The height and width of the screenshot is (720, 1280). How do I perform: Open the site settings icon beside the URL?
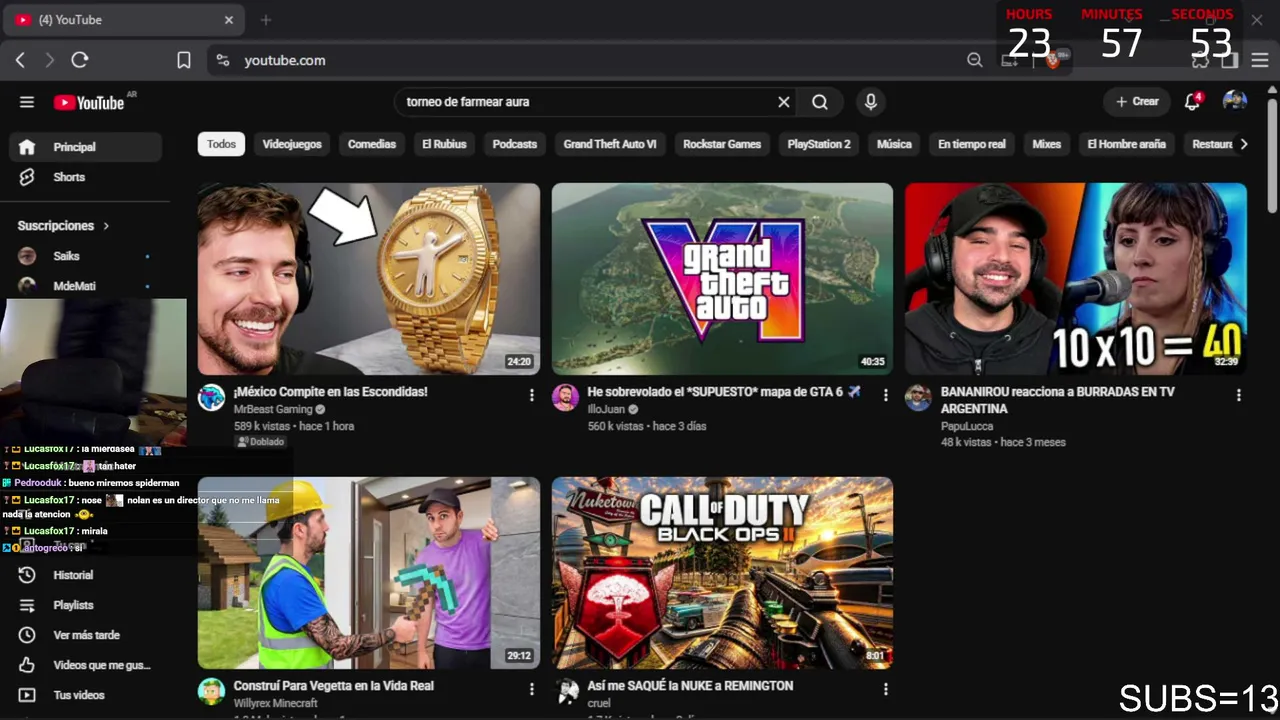coord(222,60)
